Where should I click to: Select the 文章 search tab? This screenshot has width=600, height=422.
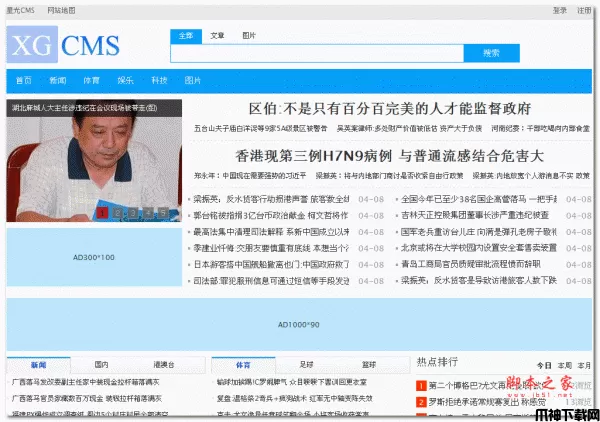tap(217, 35)
